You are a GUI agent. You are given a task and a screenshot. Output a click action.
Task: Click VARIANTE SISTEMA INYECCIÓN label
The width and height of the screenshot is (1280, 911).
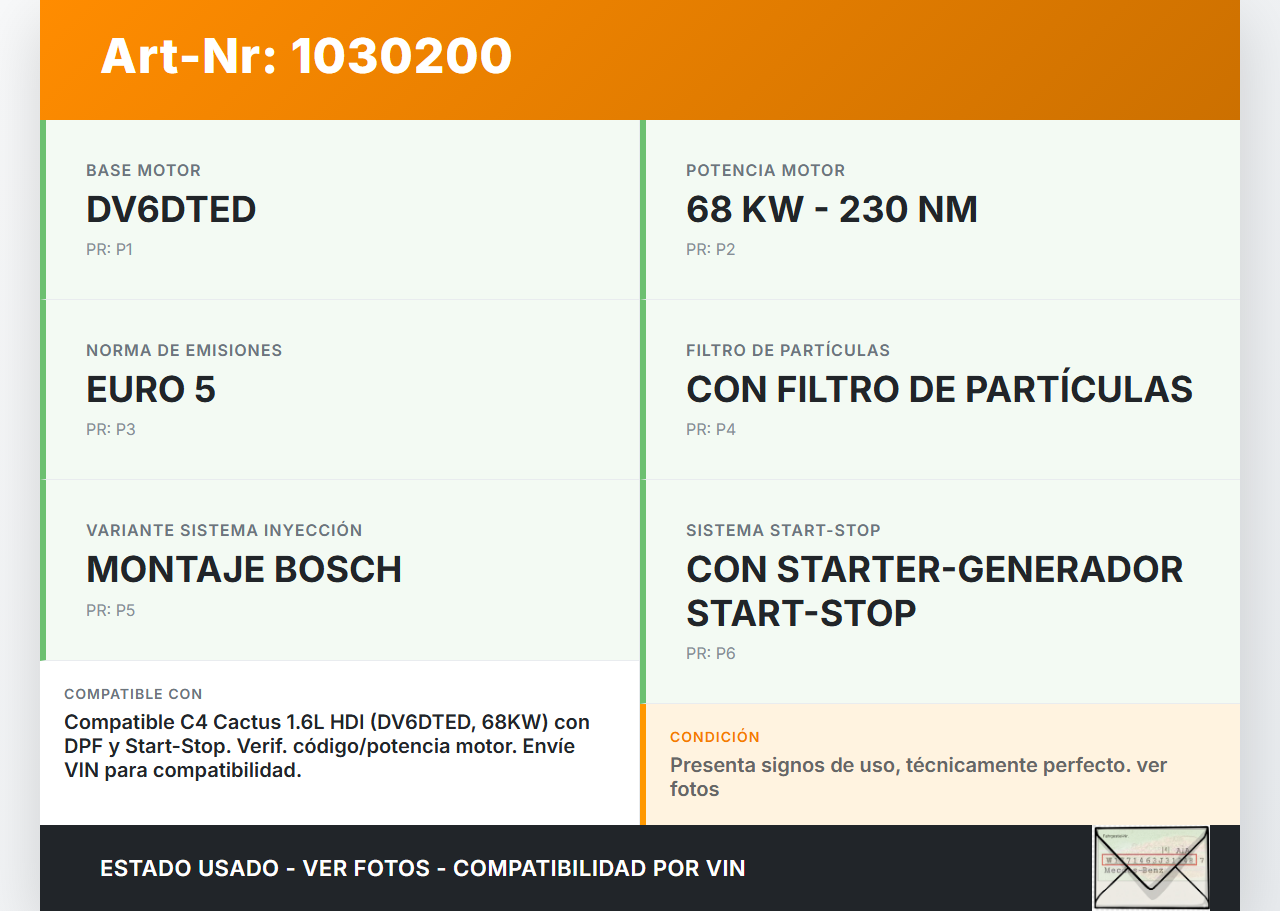point(224,530)
